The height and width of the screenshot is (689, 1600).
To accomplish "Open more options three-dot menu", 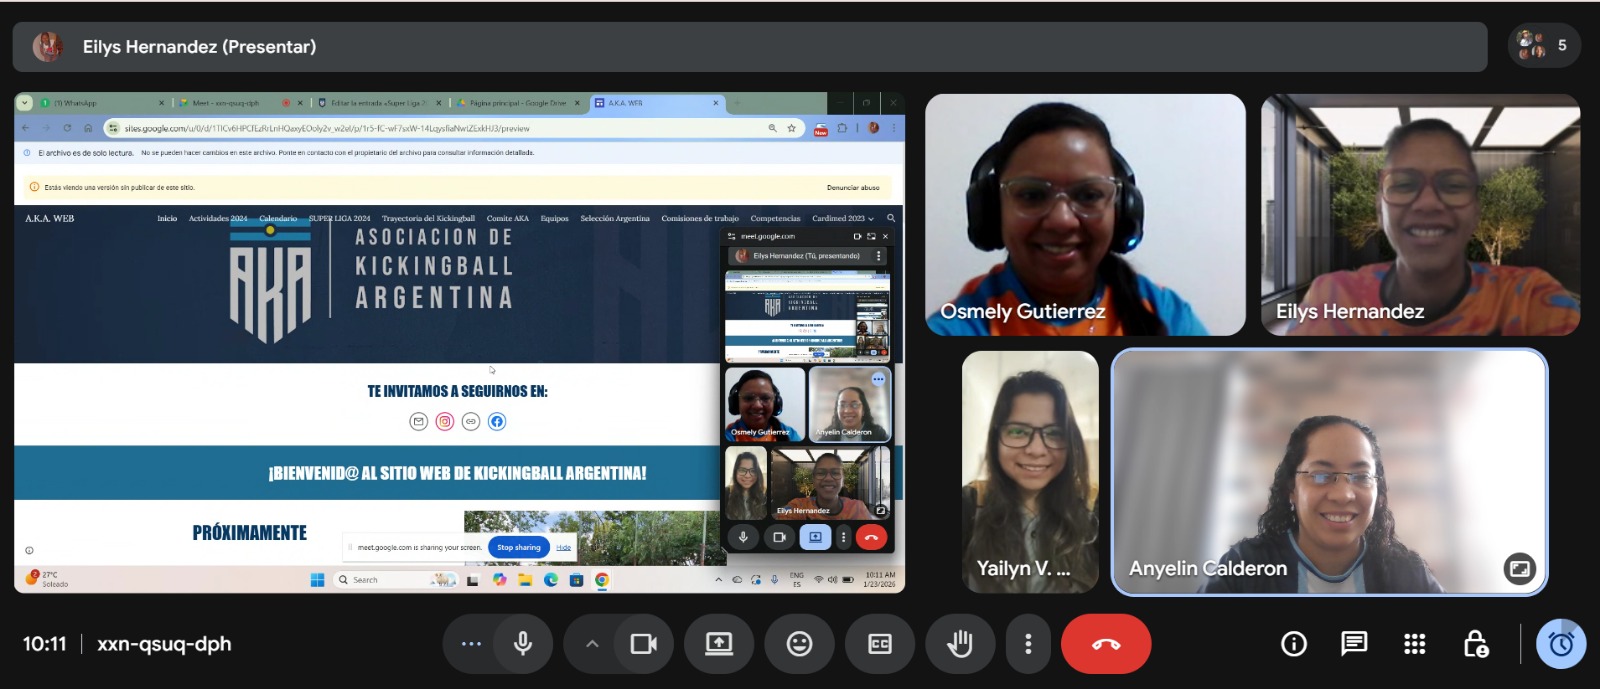I will click(x=1028, y=644).
